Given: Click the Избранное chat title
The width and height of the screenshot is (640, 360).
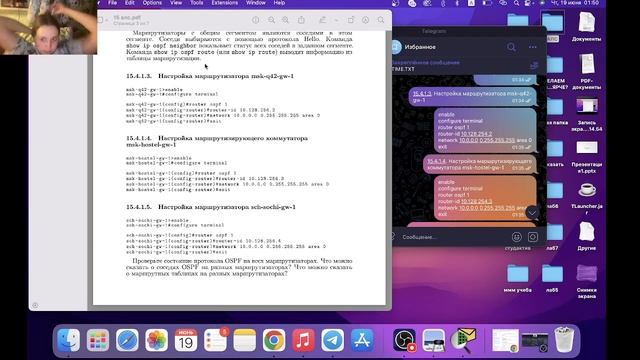Looking at the screenshot, I should (420, 47).
